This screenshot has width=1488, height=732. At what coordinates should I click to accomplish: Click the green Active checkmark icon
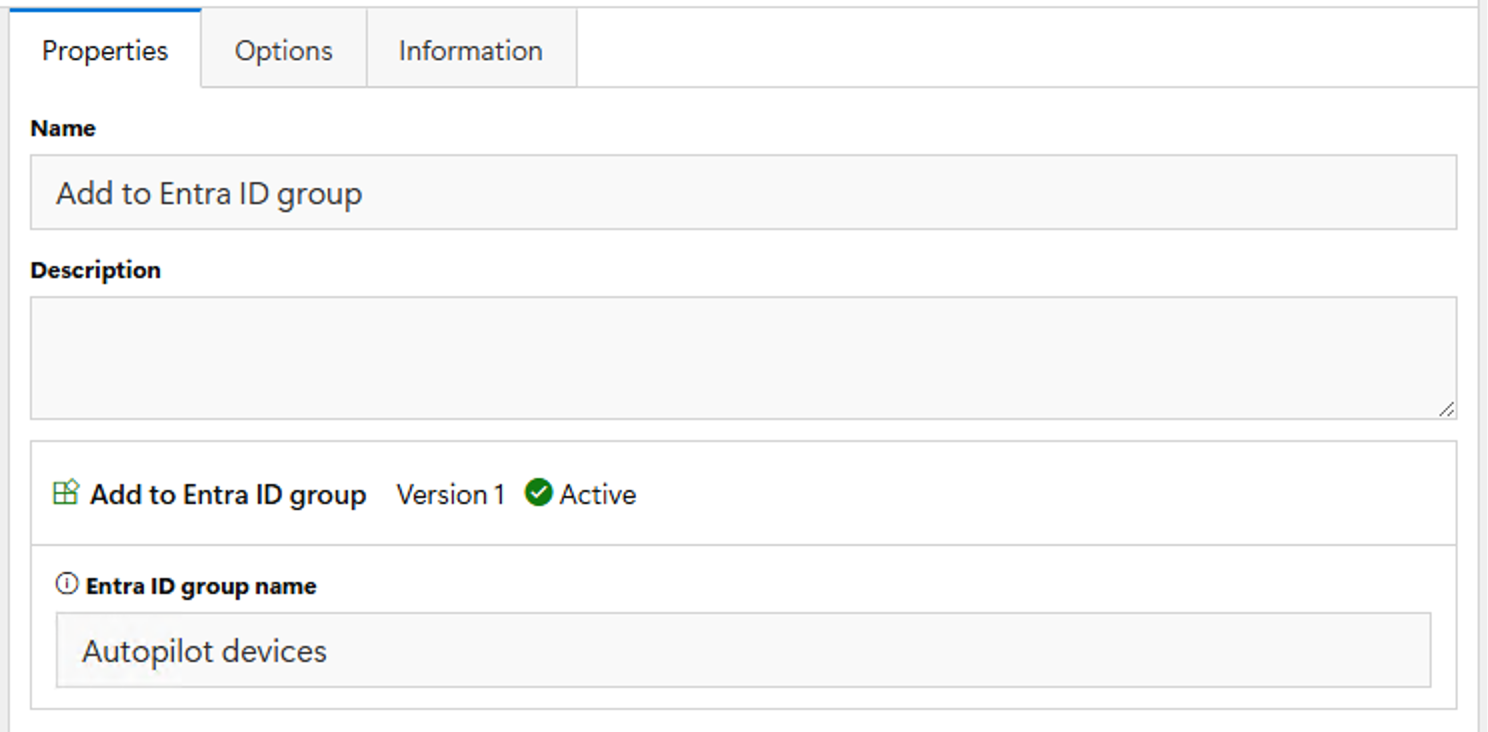pos(538,493)
